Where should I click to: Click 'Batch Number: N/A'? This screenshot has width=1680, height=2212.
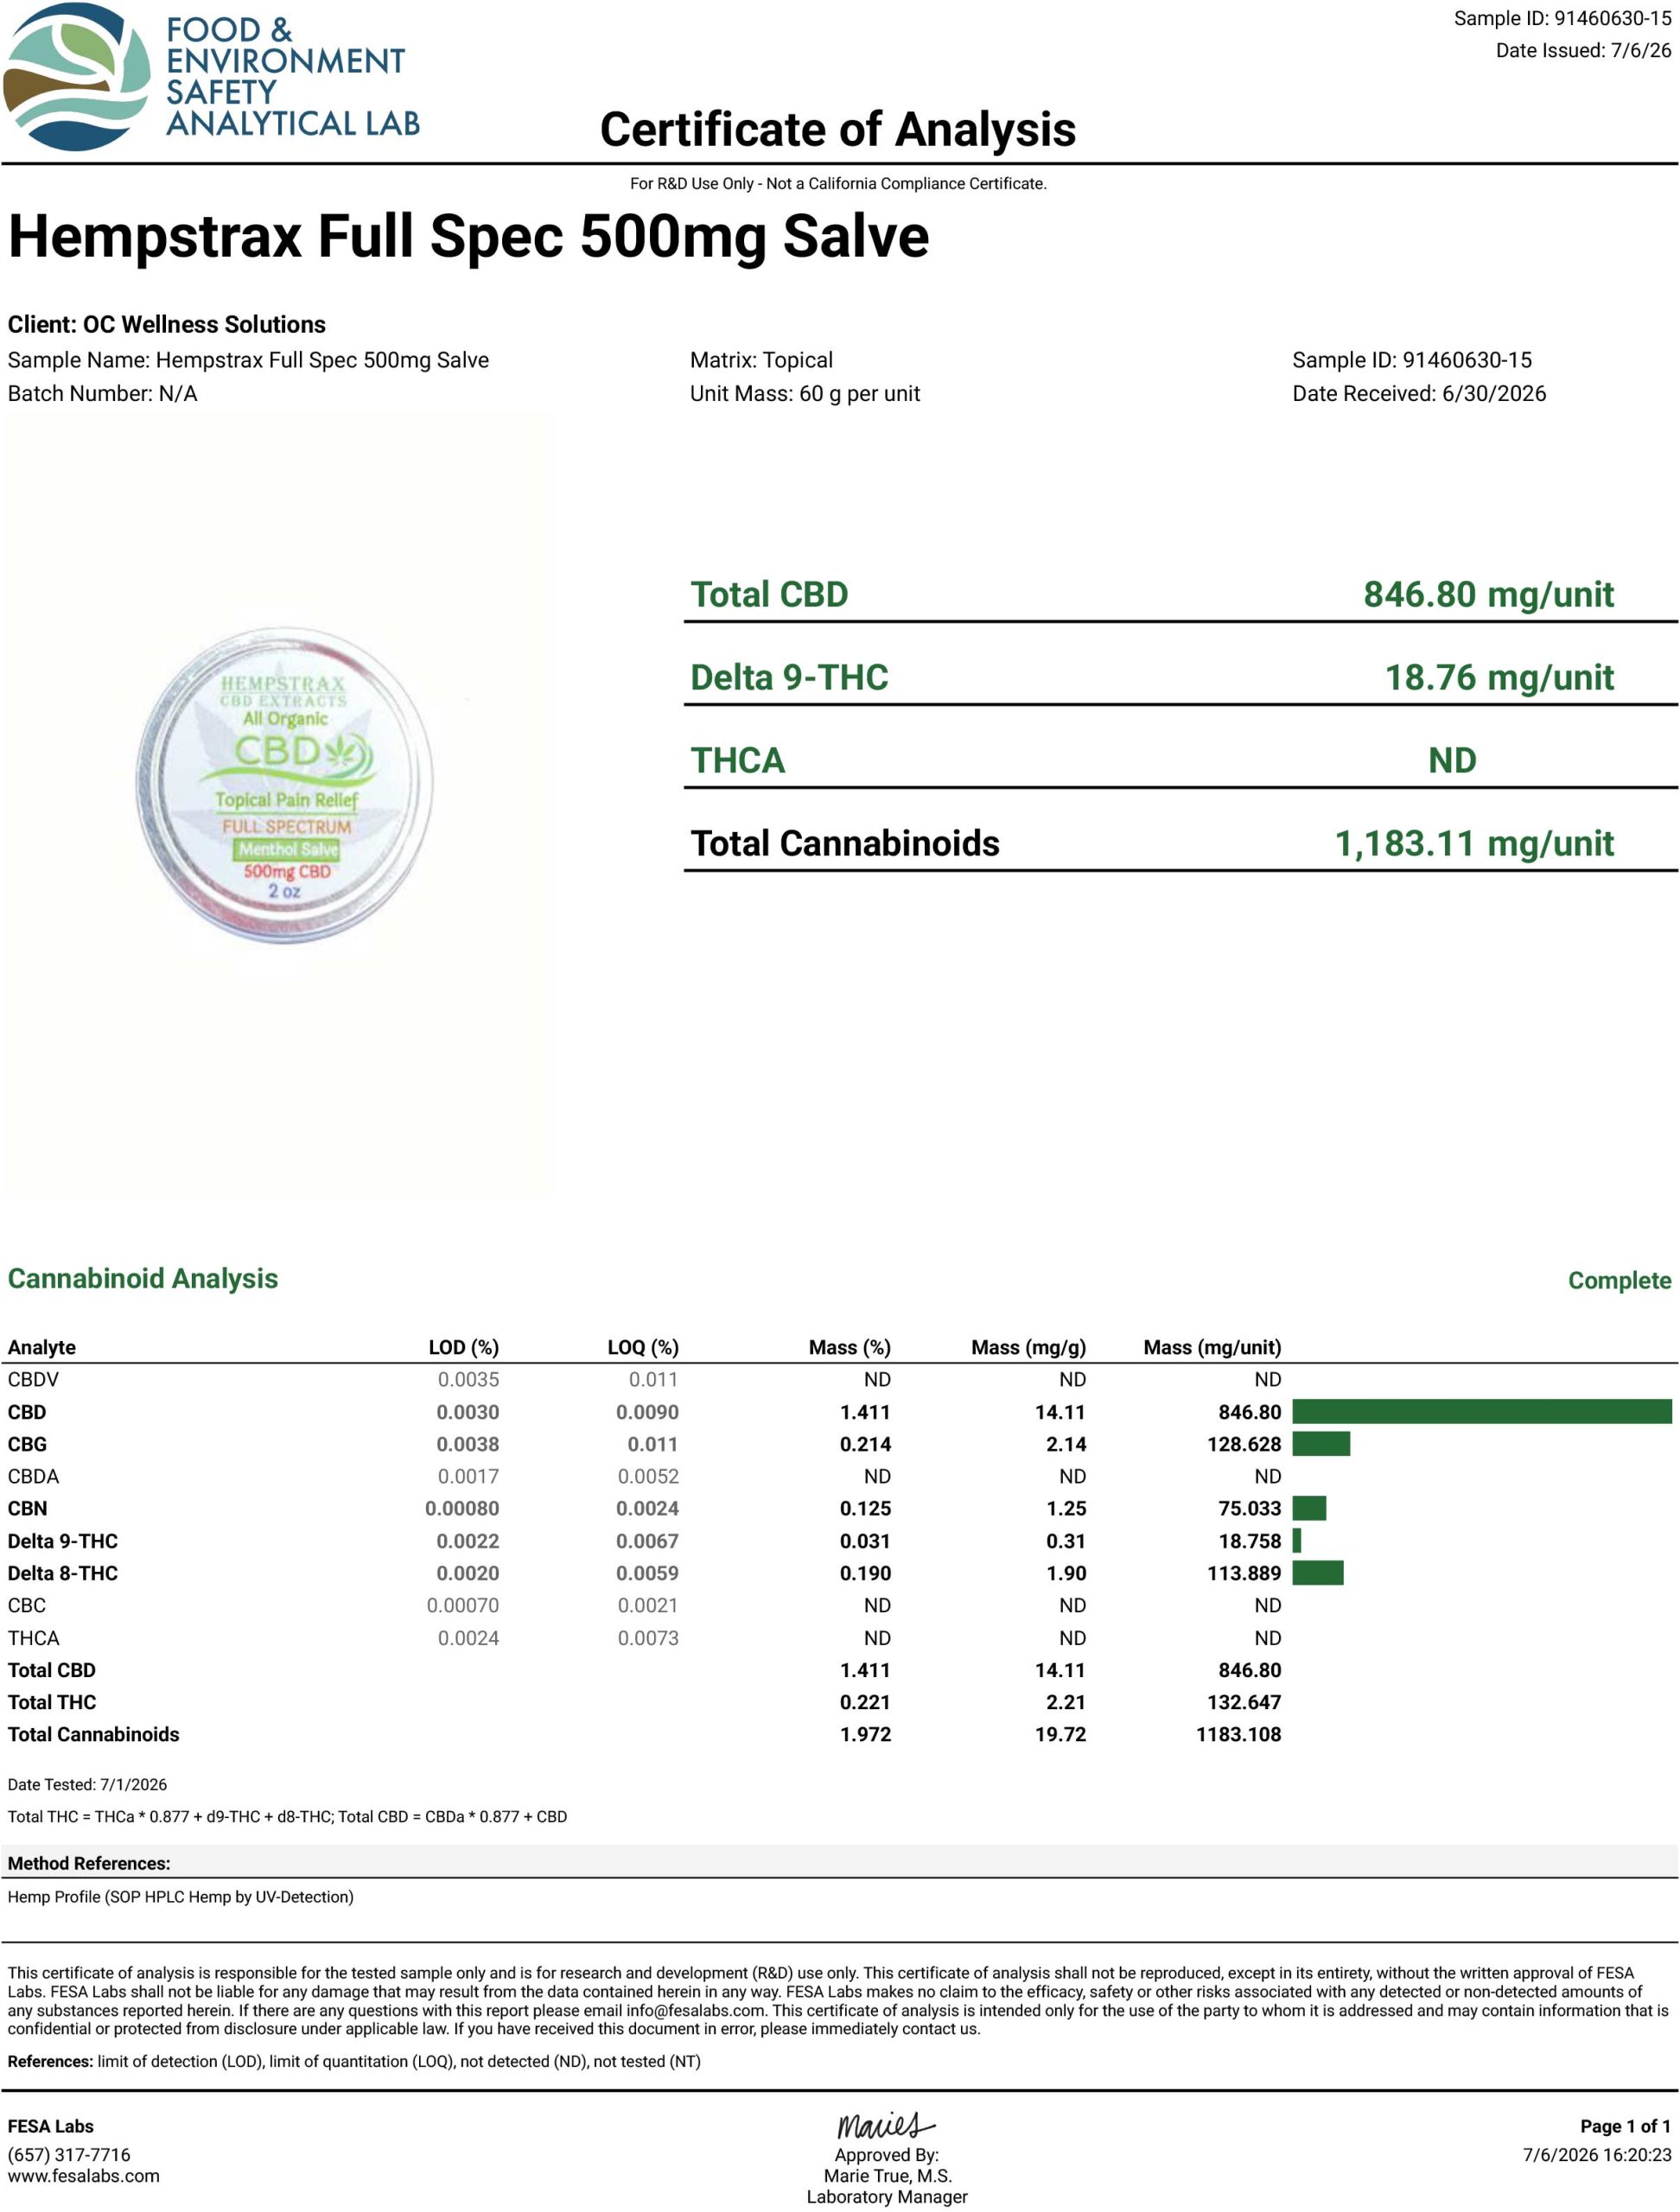point(102,394)
